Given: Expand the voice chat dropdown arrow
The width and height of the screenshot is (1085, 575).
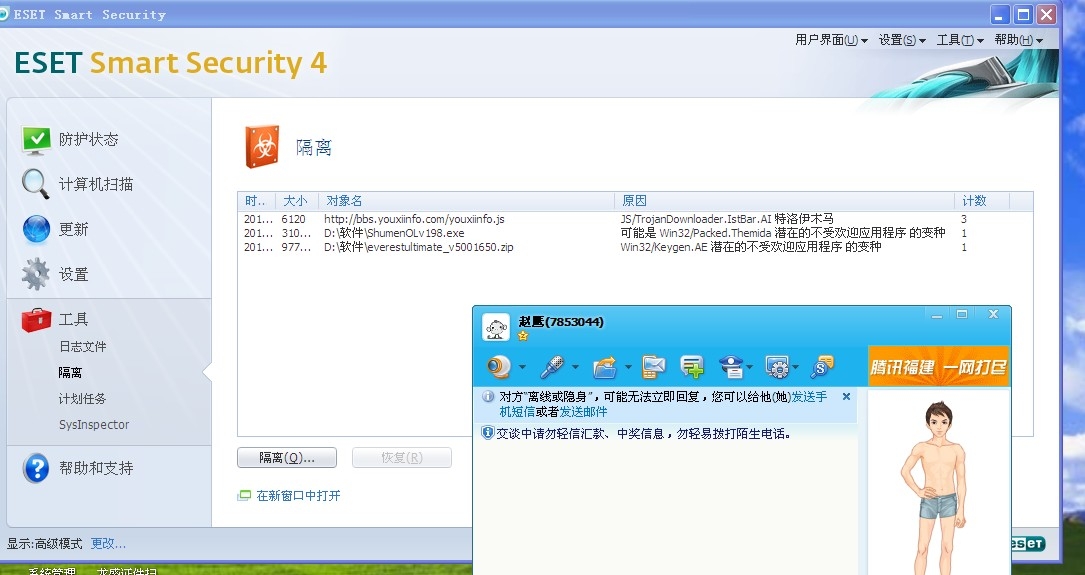Looking at the screenshot, I should pyautogui.click(x=574, y=367).
